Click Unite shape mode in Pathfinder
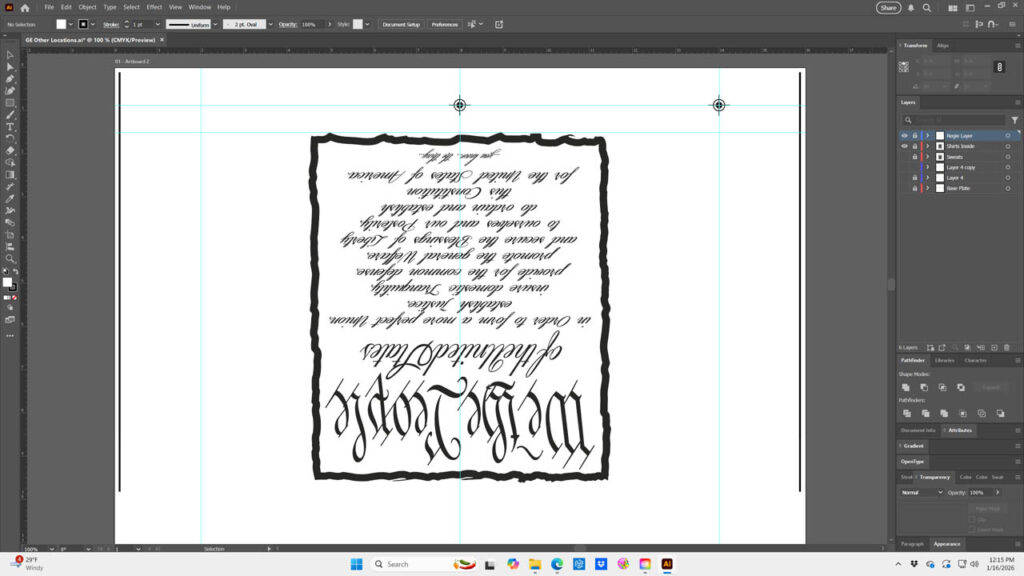This screenshot has width=1024, height=576. [x=906, y=387]
